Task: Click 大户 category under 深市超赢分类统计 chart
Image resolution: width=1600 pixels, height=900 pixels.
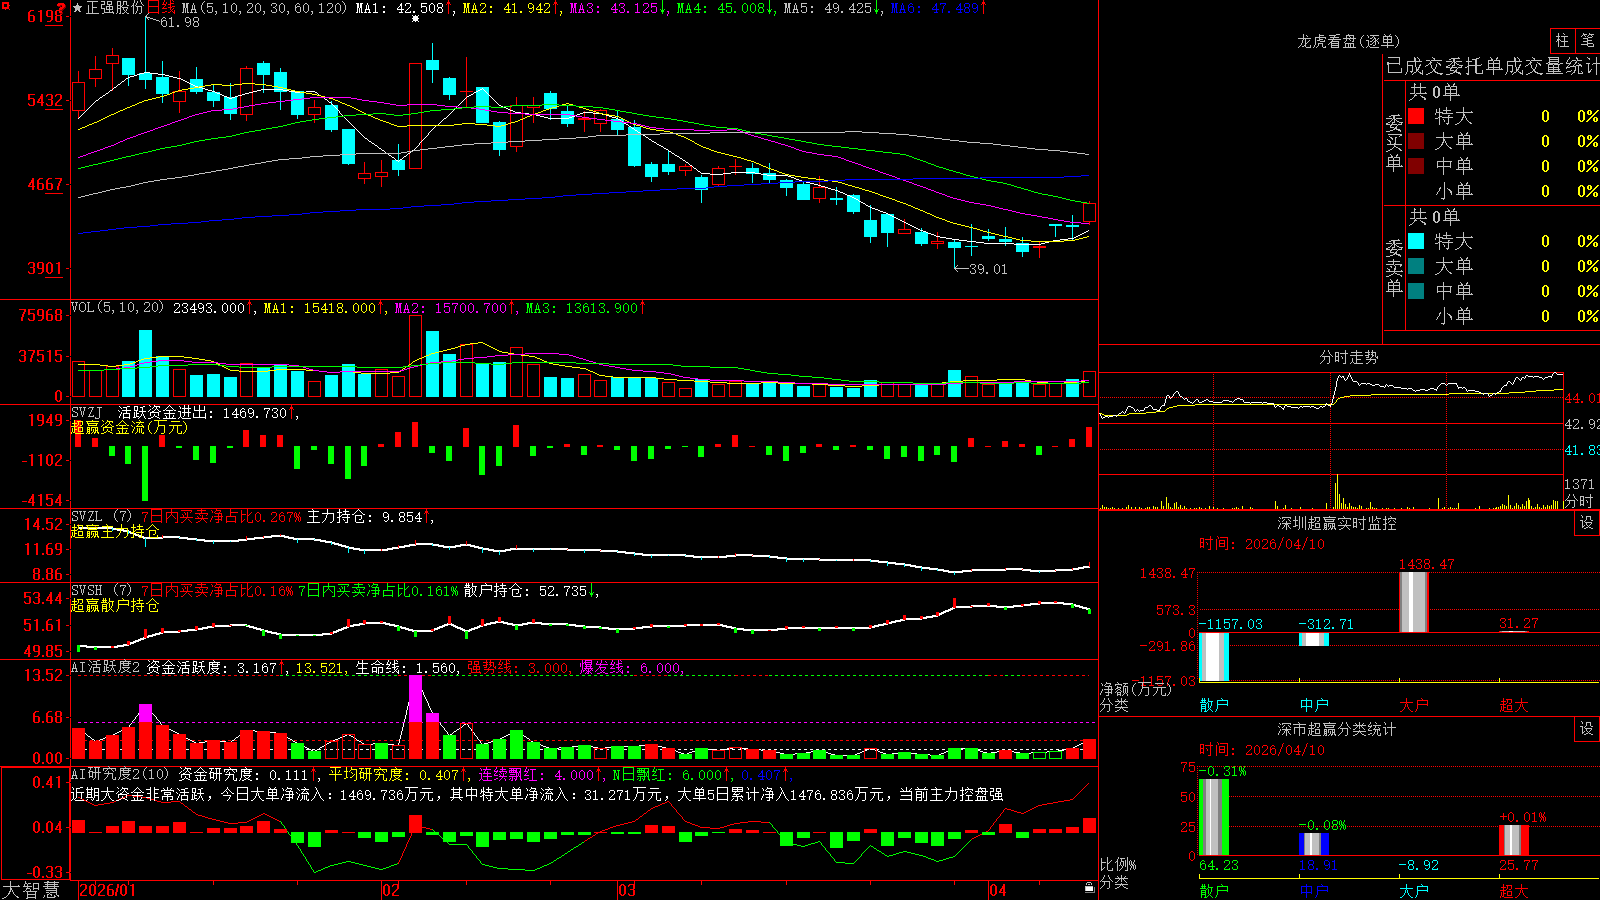Action: pos(1414,890)
